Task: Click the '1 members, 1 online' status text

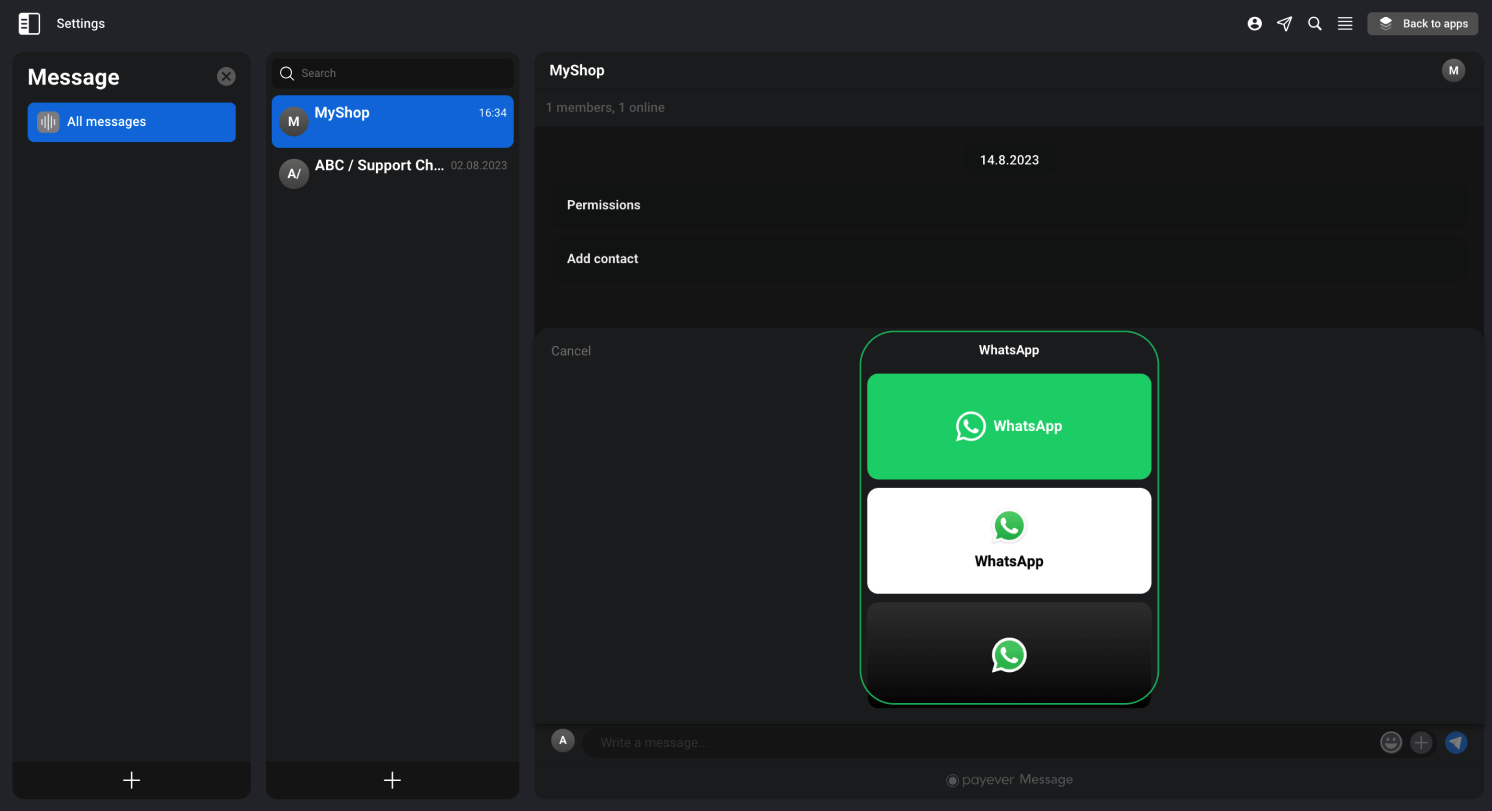Action: [x=605, y=107]
